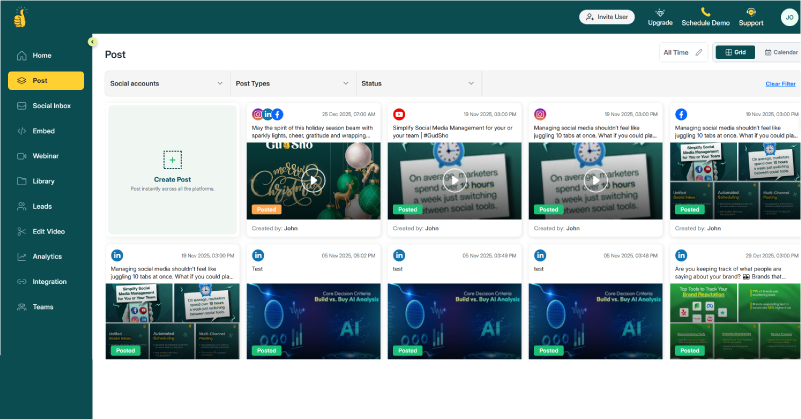Viewport: 801px width, 419px height.
Task: Expand the Social accounts dropdown
Action: click(166, 84)
